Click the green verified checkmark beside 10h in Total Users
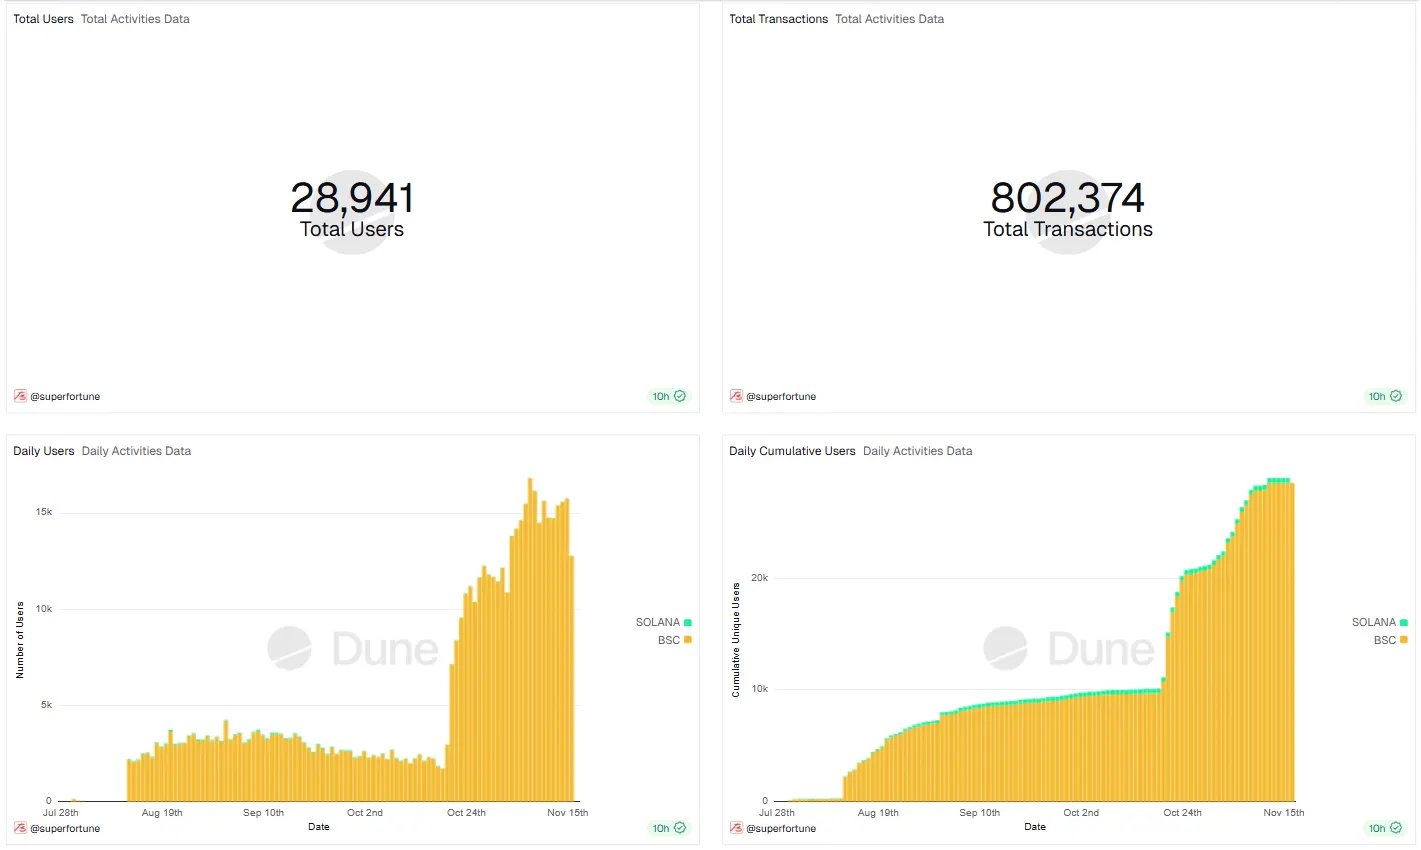 click(x=682, y=396)
